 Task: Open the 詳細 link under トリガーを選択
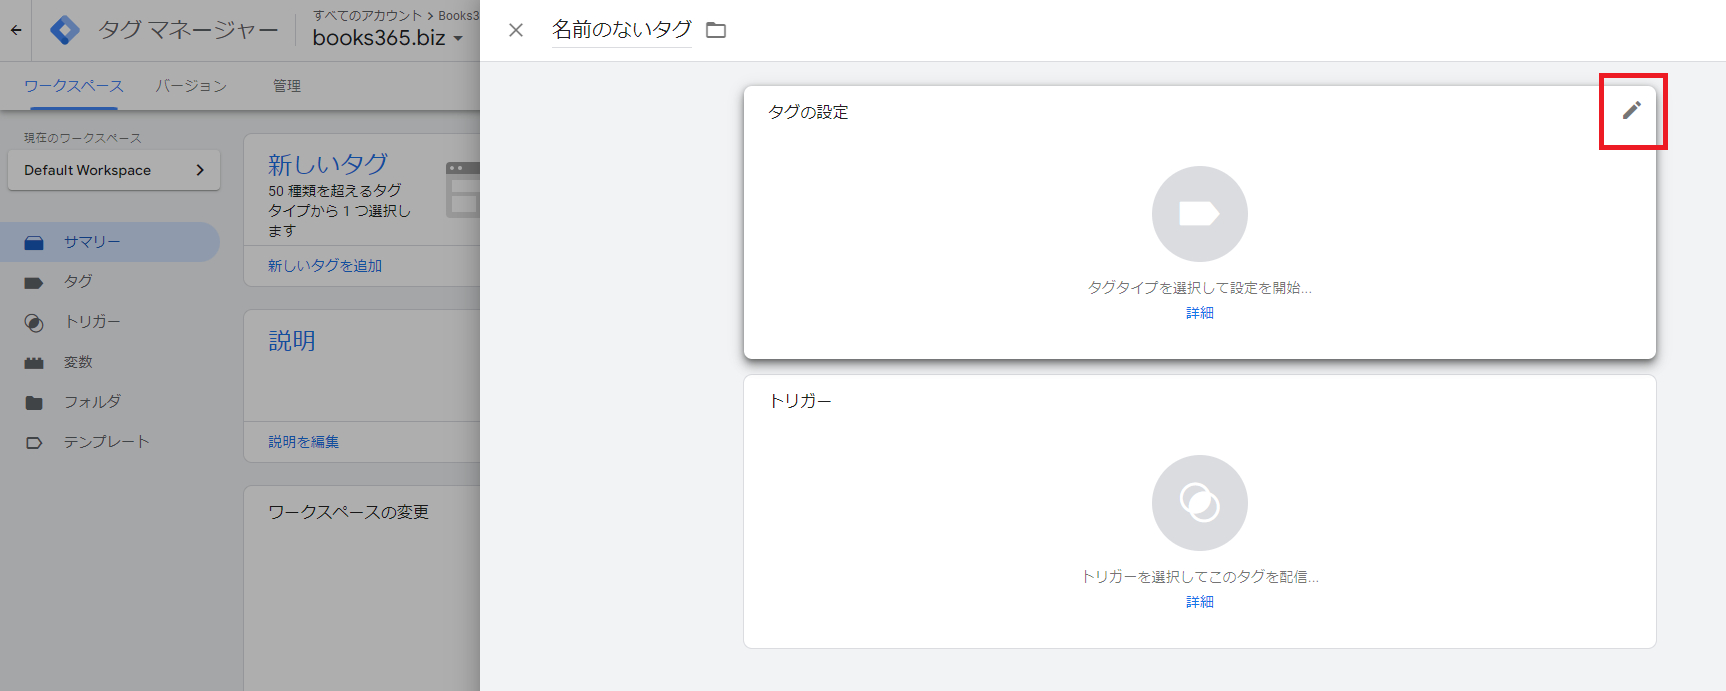[1199, 602]
